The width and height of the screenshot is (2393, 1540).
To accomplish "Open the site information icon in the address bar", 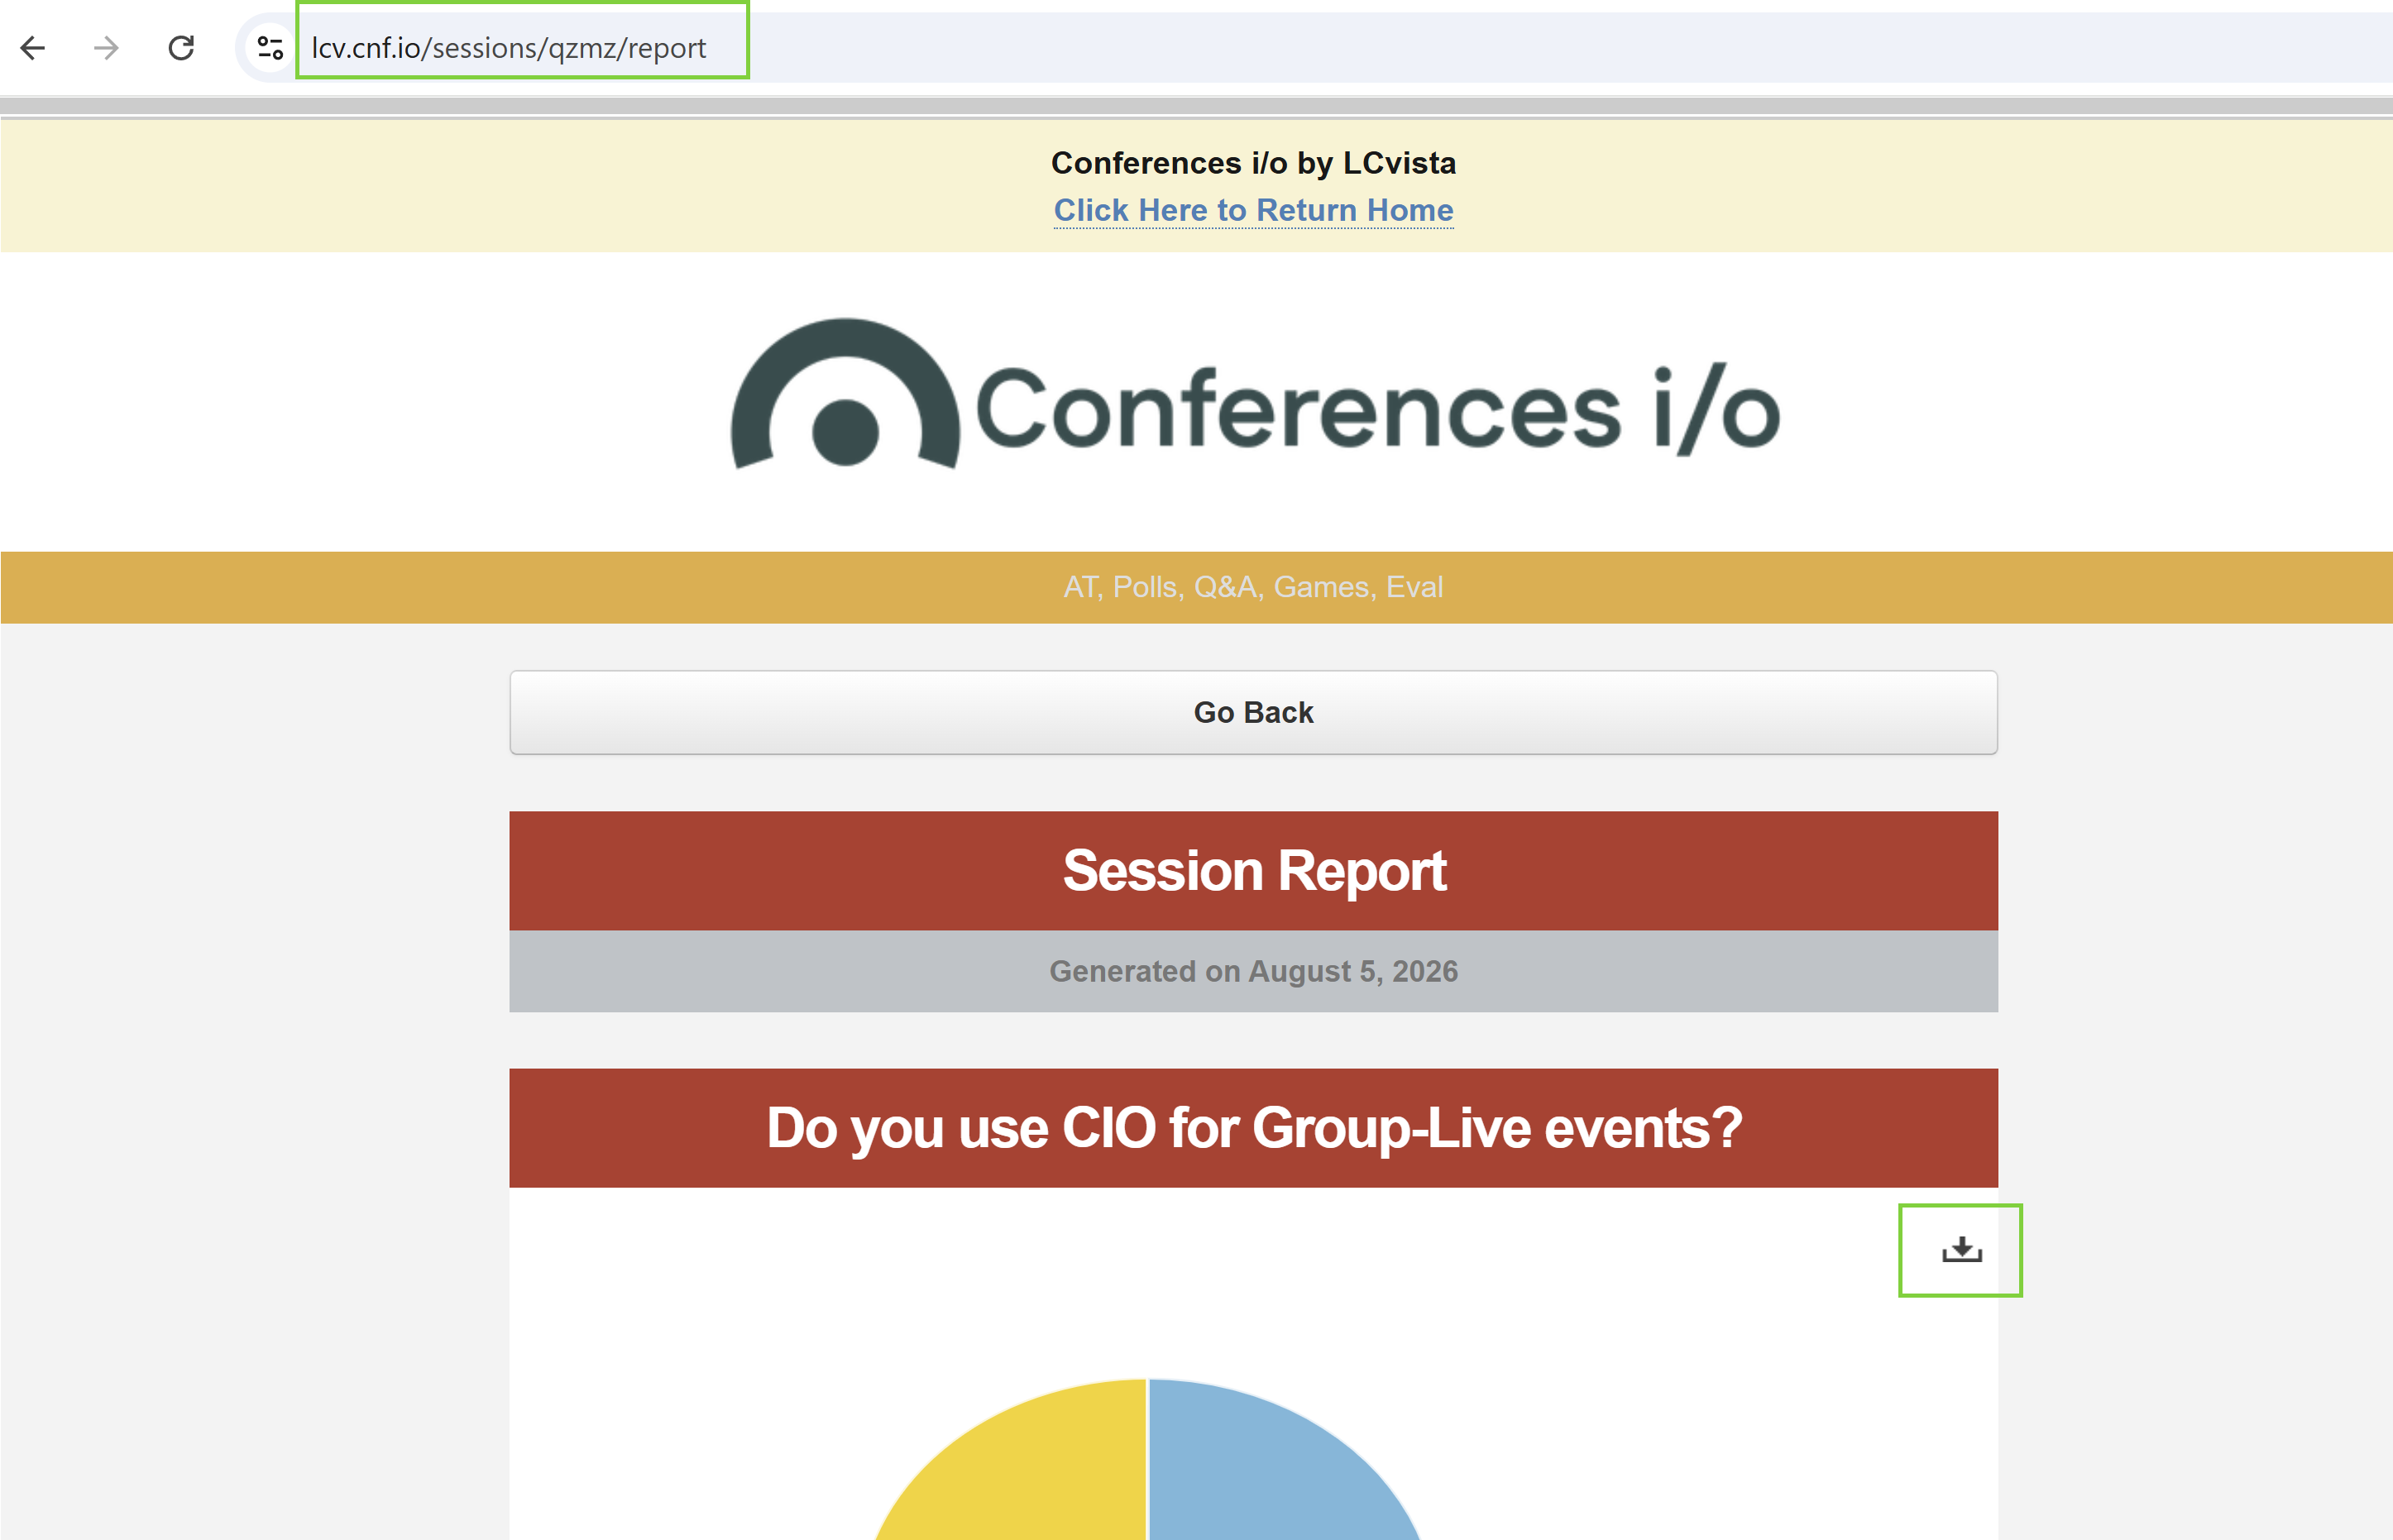I will click(270, 48).
